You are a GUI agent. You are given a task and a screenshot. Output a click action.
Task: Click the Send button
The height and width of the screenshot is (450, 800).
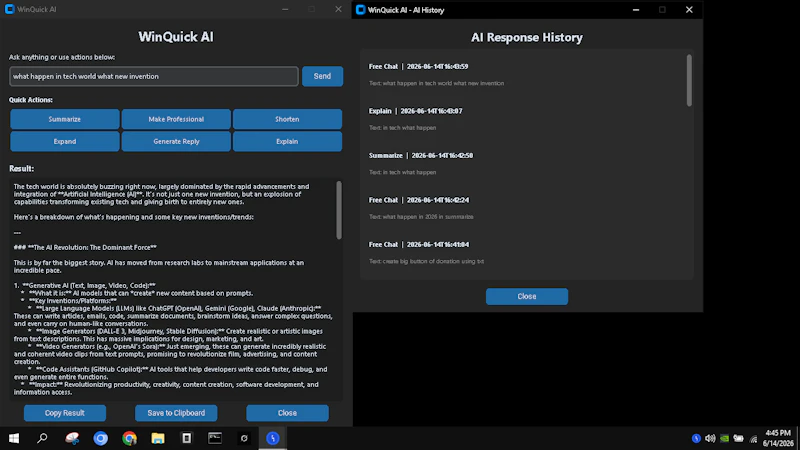322,76
